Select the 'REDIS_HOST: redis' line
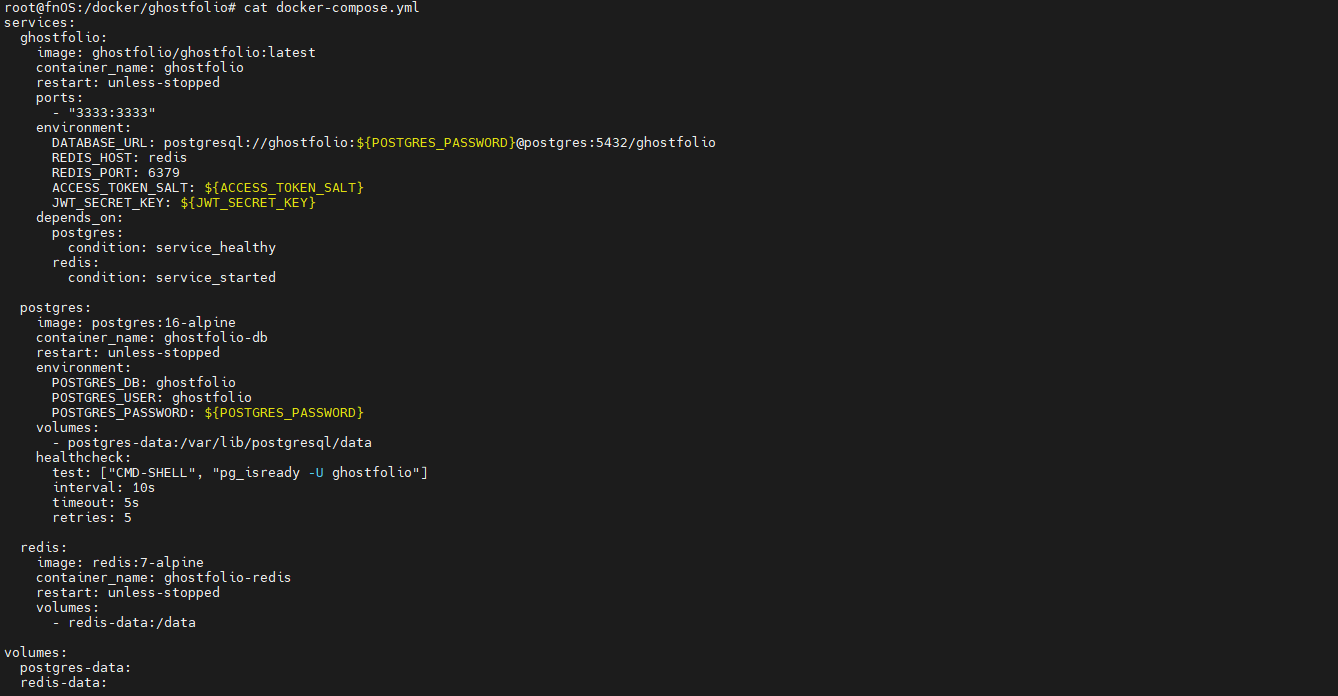Viewport: 1338px width, 696px height. coord(120,158)
